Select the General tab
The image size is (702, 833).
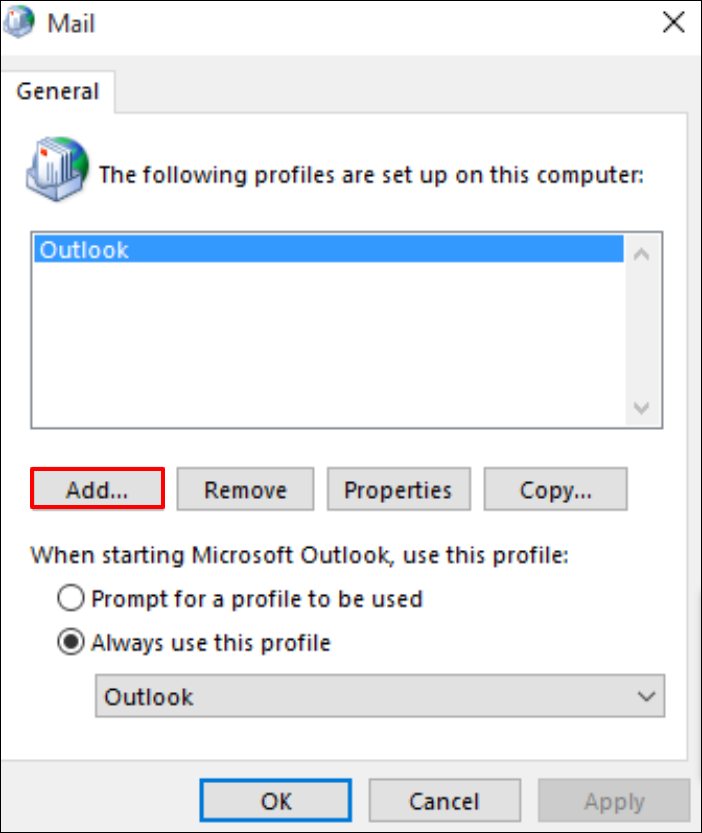(x=57, y=92)
